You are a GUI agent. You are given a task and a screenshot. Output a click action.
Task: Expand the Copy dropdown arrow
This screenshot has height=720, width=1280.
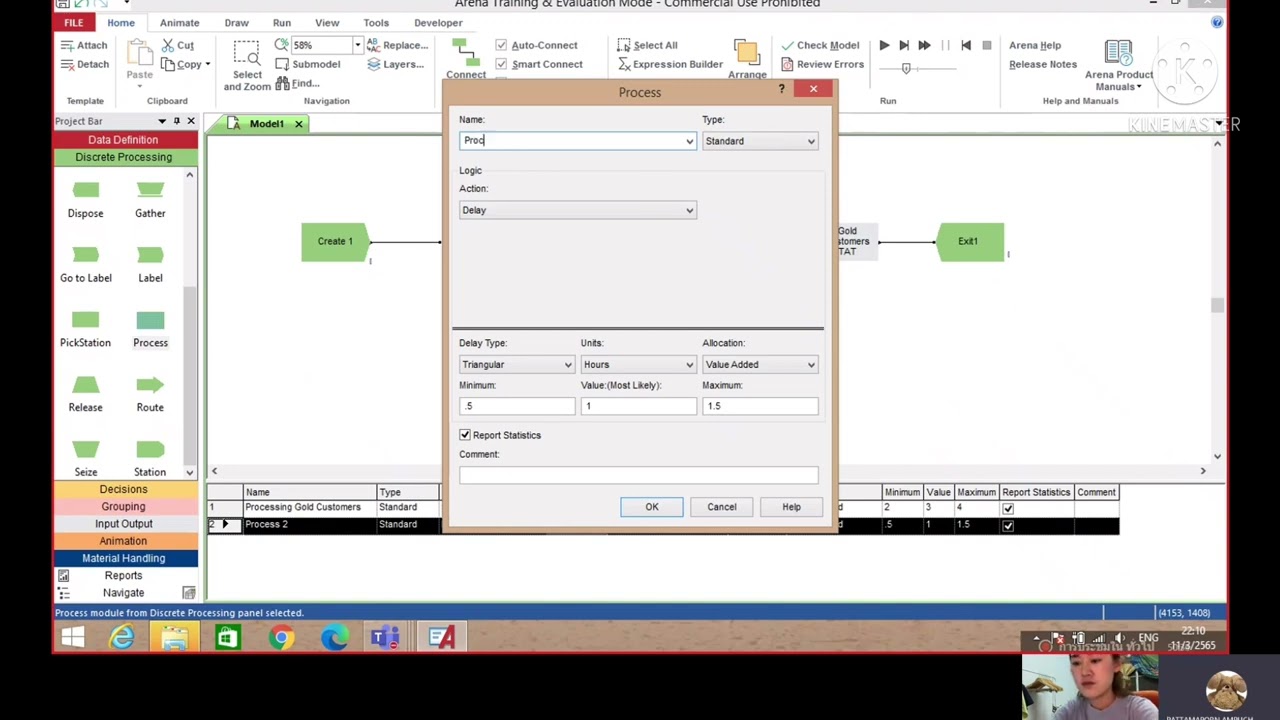coord(207,64)
